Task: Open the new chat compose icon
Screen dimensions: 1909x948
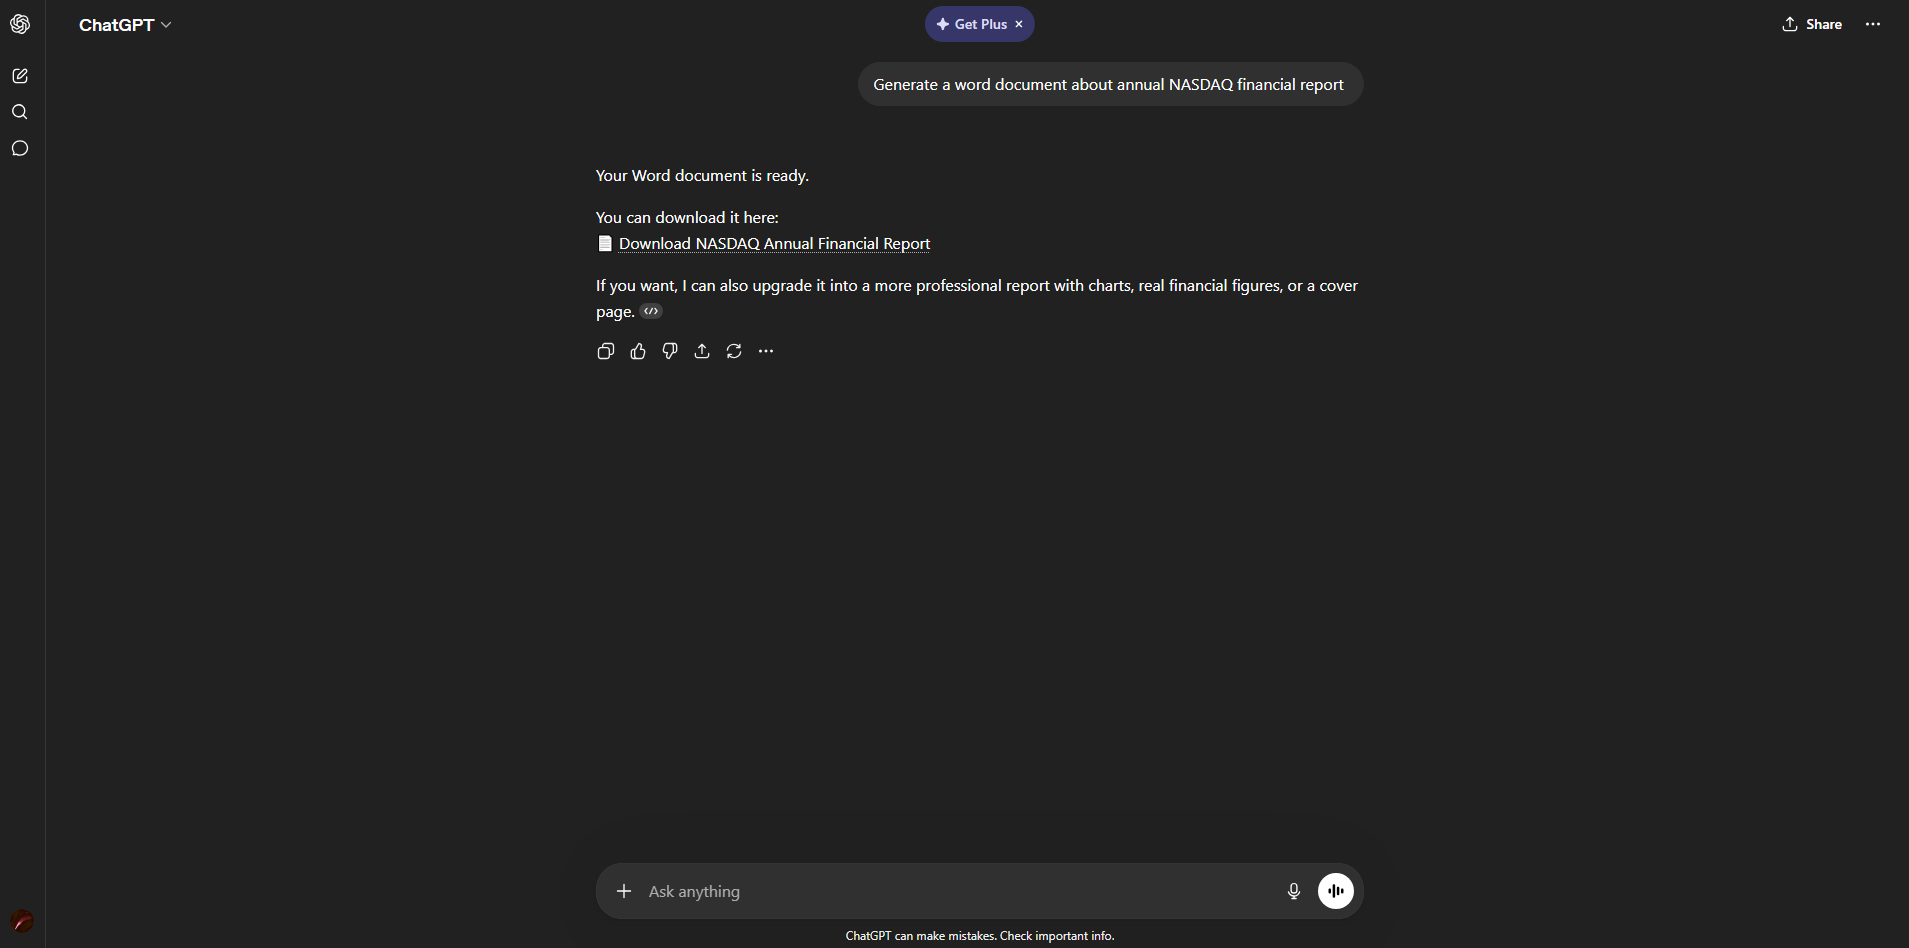Action: tap(20, 76)
